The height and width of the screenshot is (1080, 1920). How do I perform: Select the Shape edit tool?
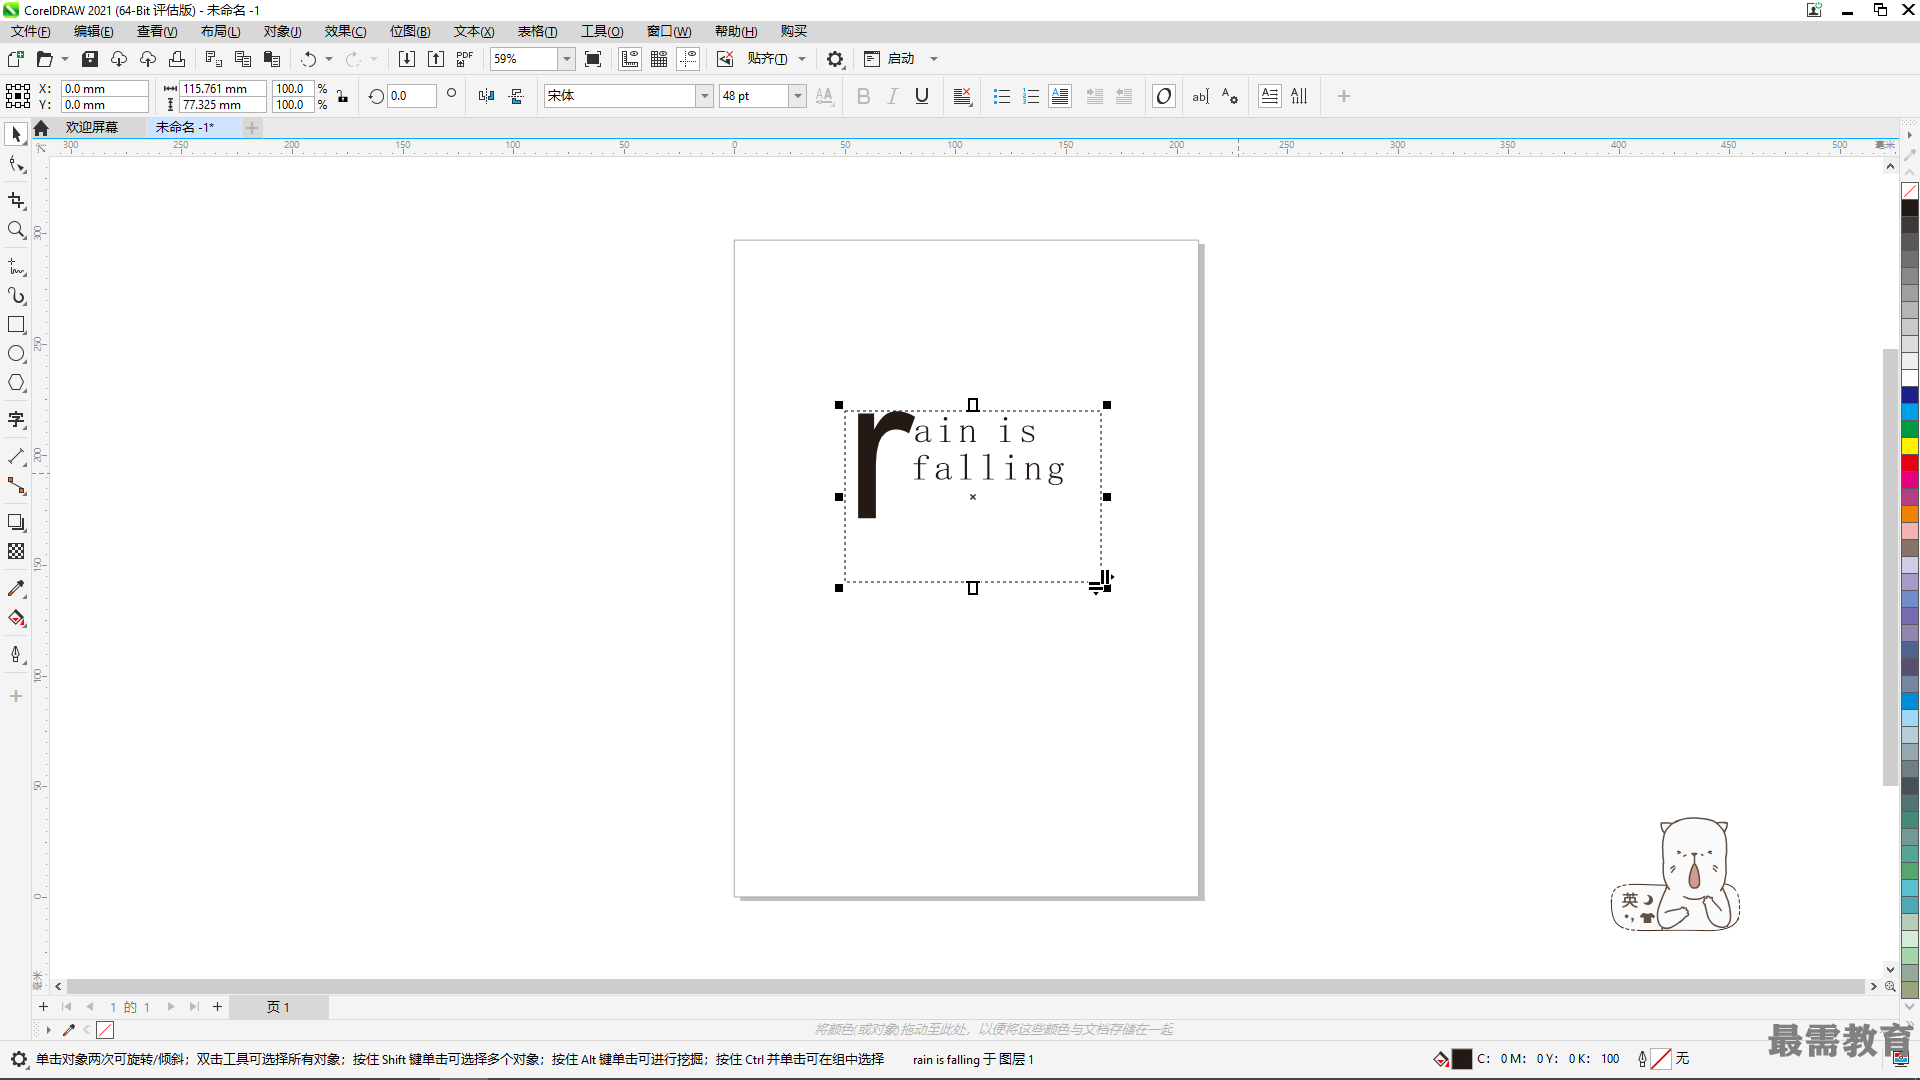click(16, 164)
